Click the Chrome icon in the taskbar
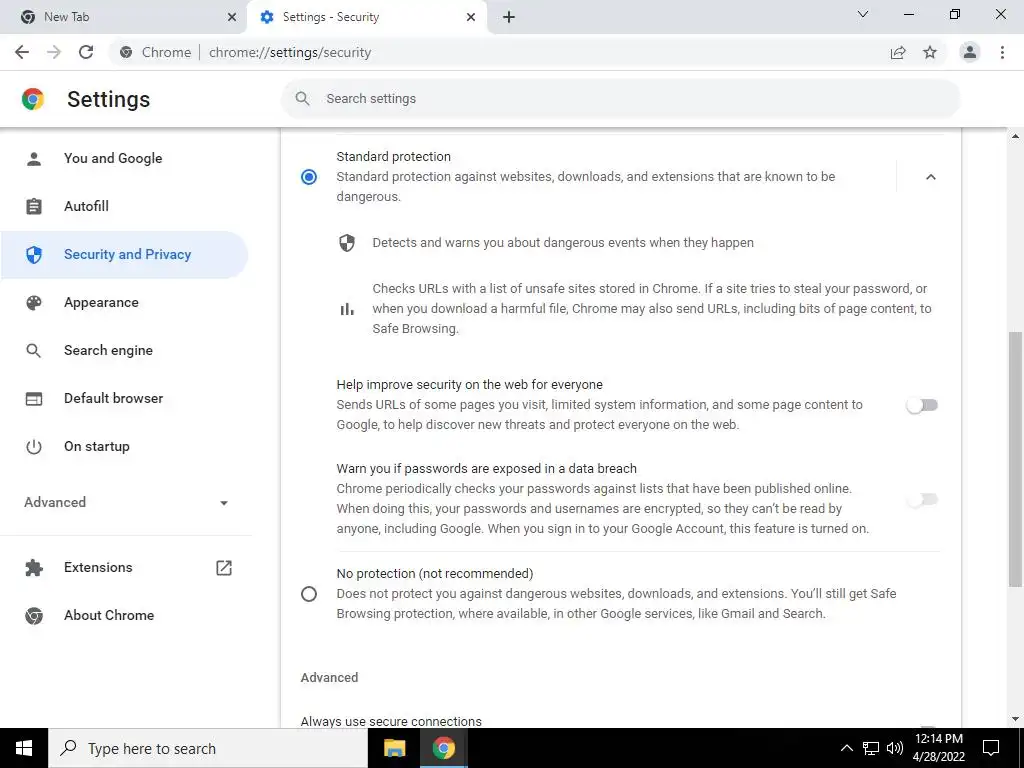This screenshot has width=1024, height=768. (443, 748)
